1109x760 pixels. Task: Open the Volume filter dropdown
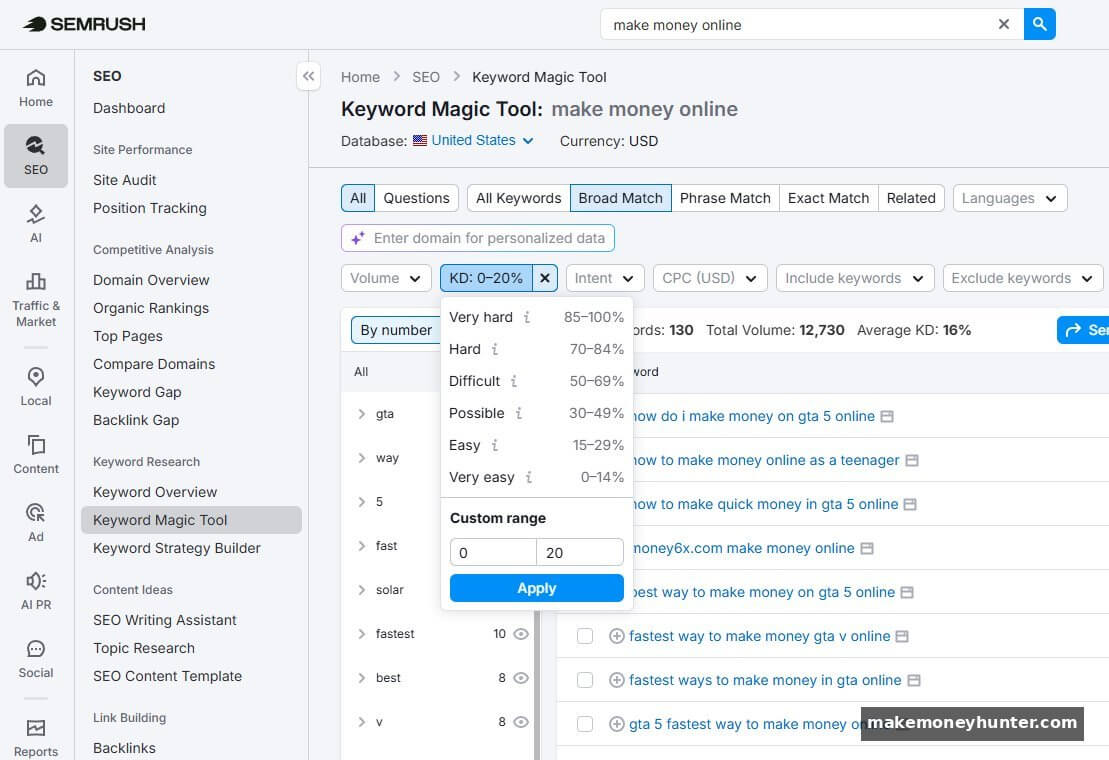point(385,278)
